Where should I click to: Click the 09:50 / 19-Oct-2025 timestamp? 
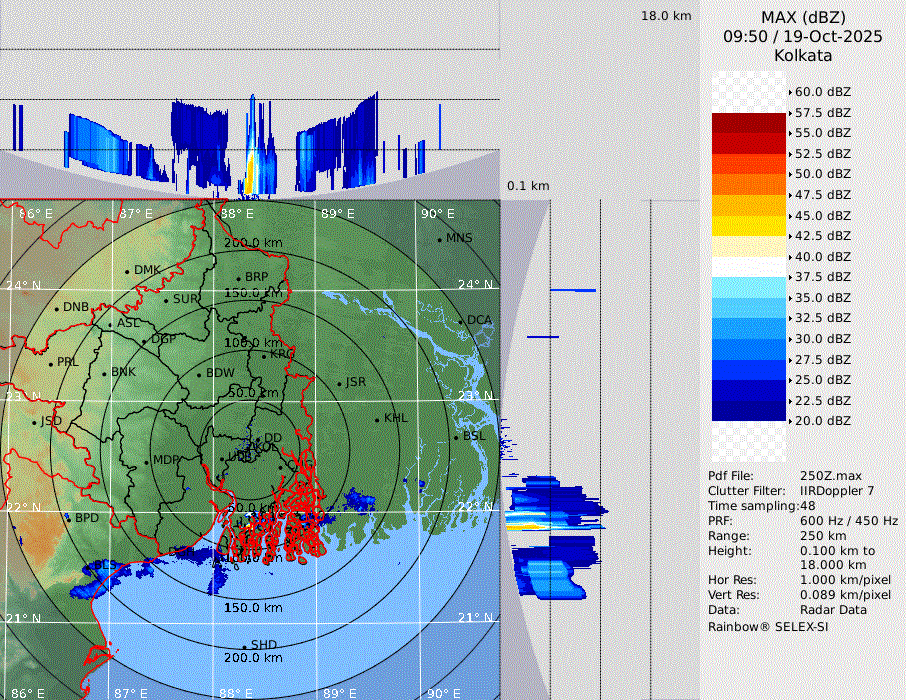(x=802, y=36)
